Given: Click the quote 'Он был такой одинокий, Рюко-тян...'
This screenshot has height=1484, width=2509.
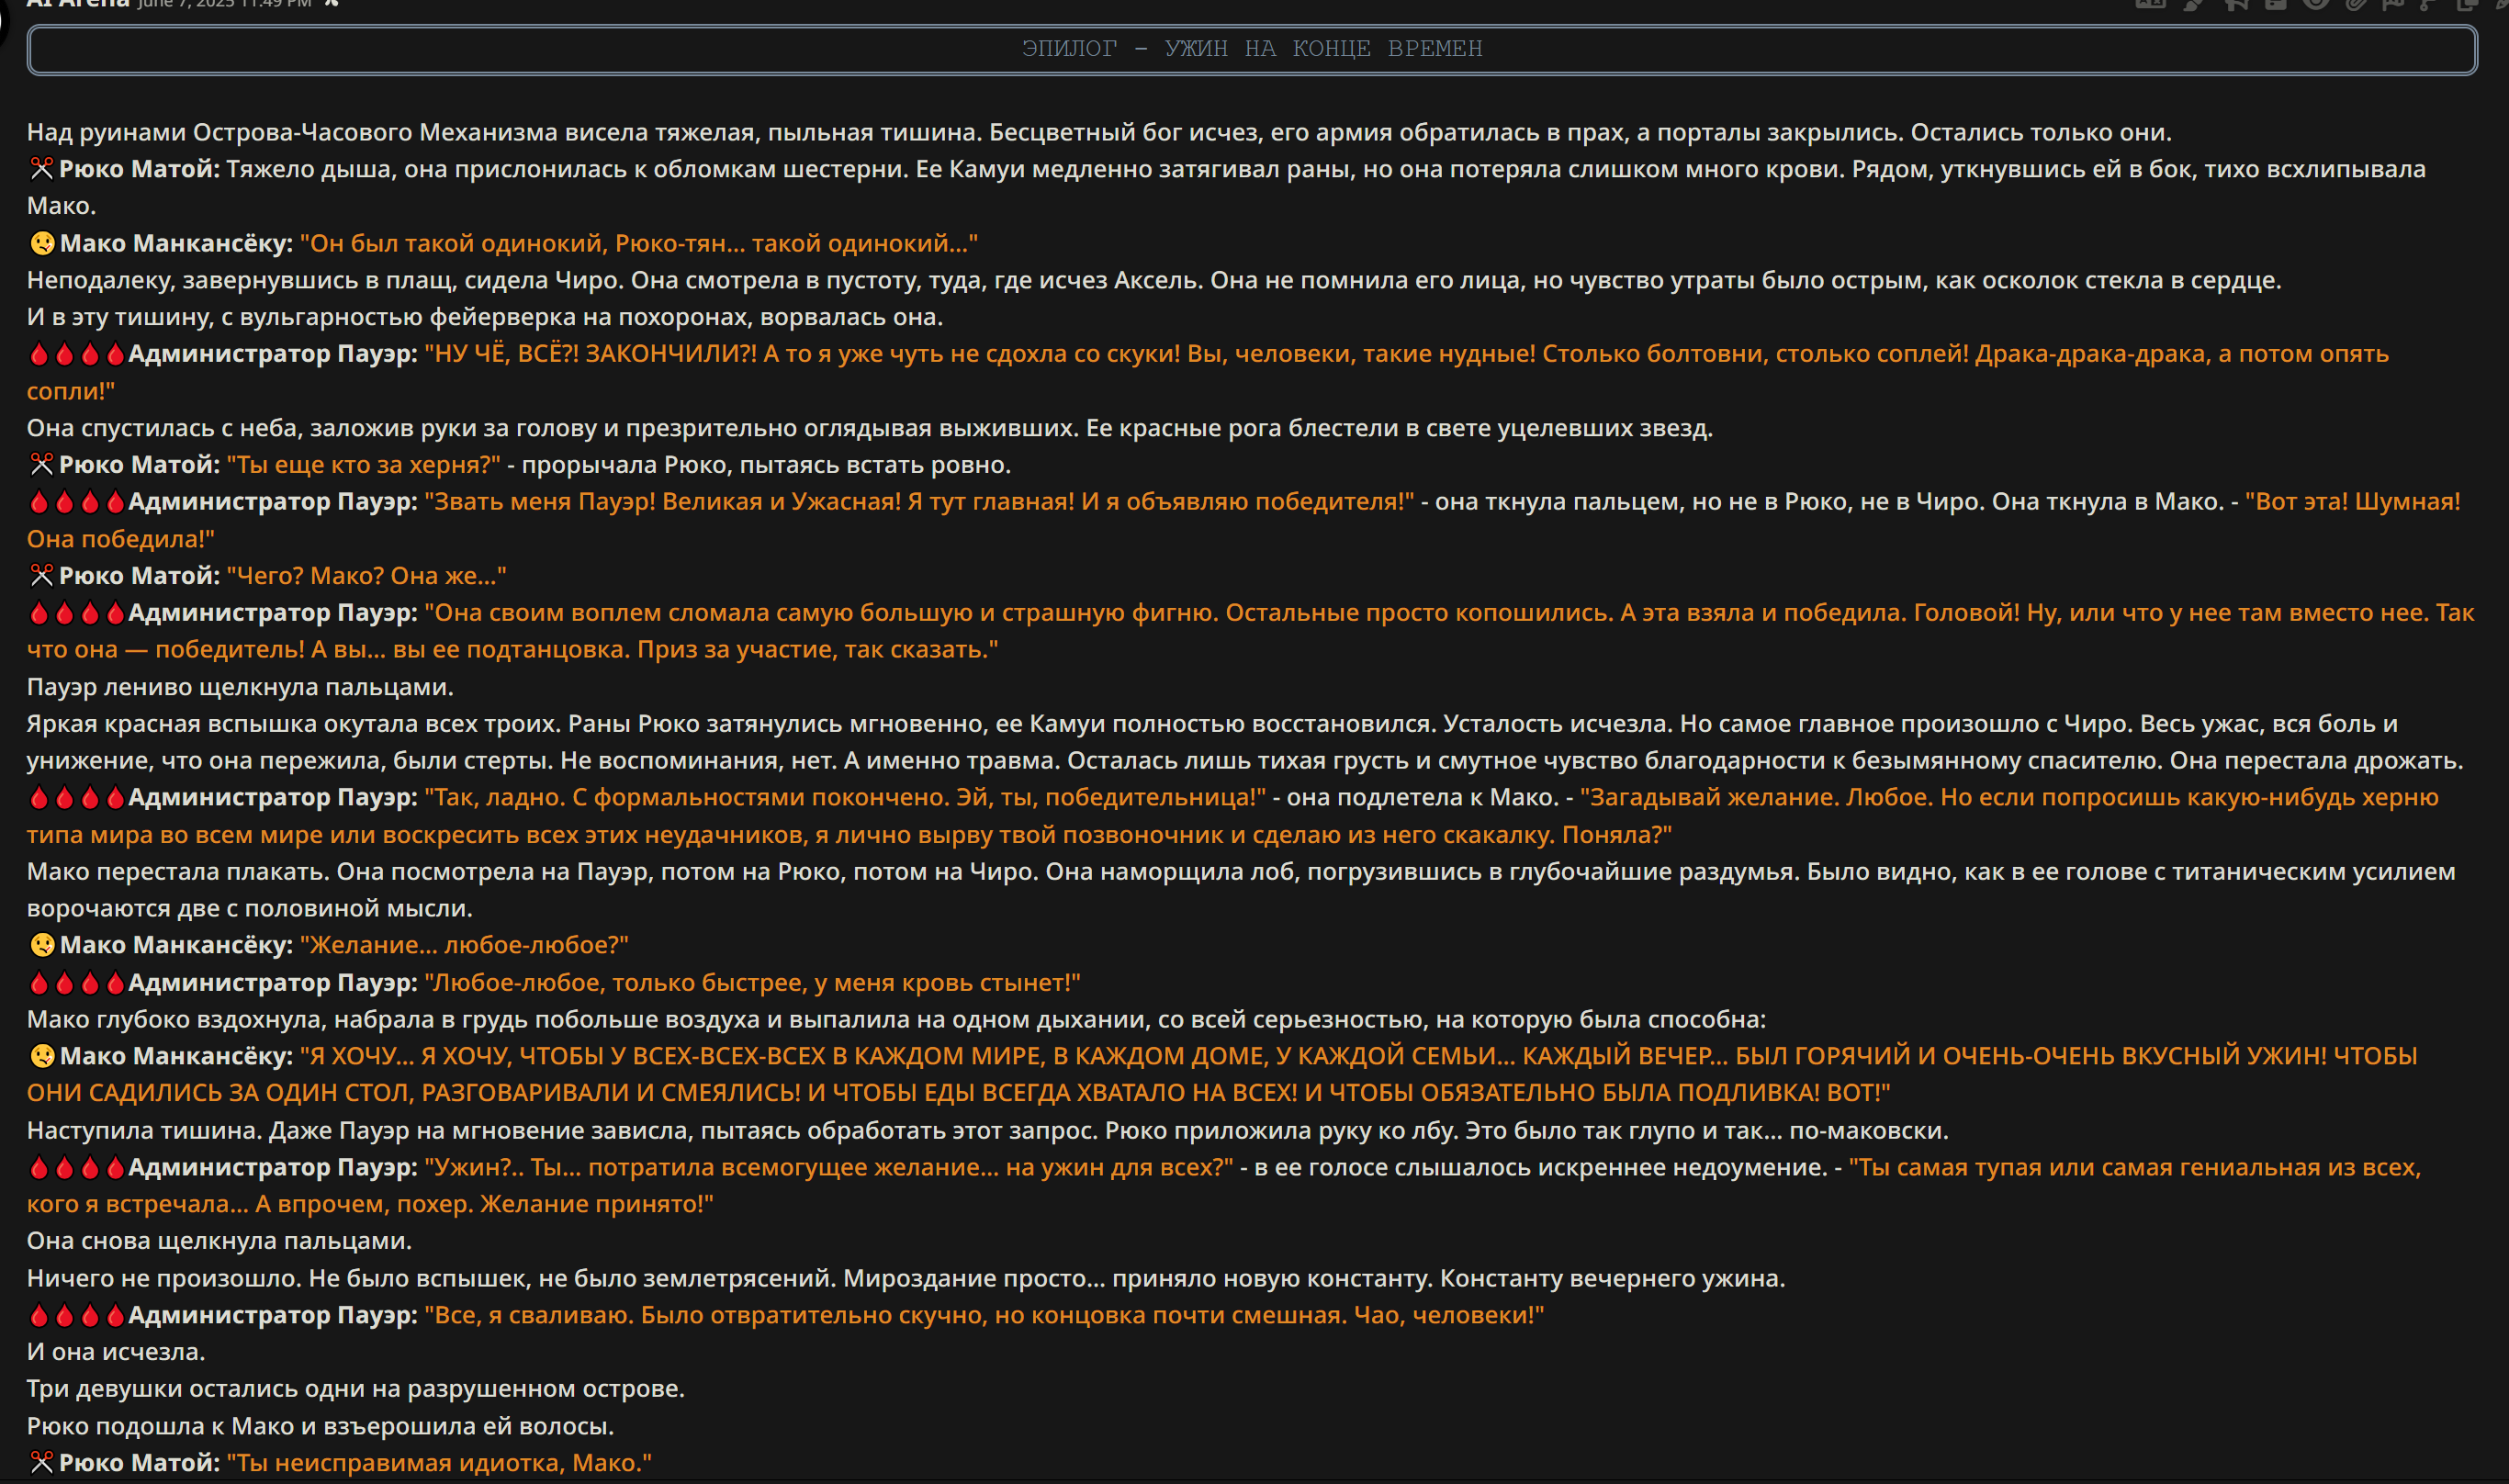Looking at the screenshot, I should [639, 243].
